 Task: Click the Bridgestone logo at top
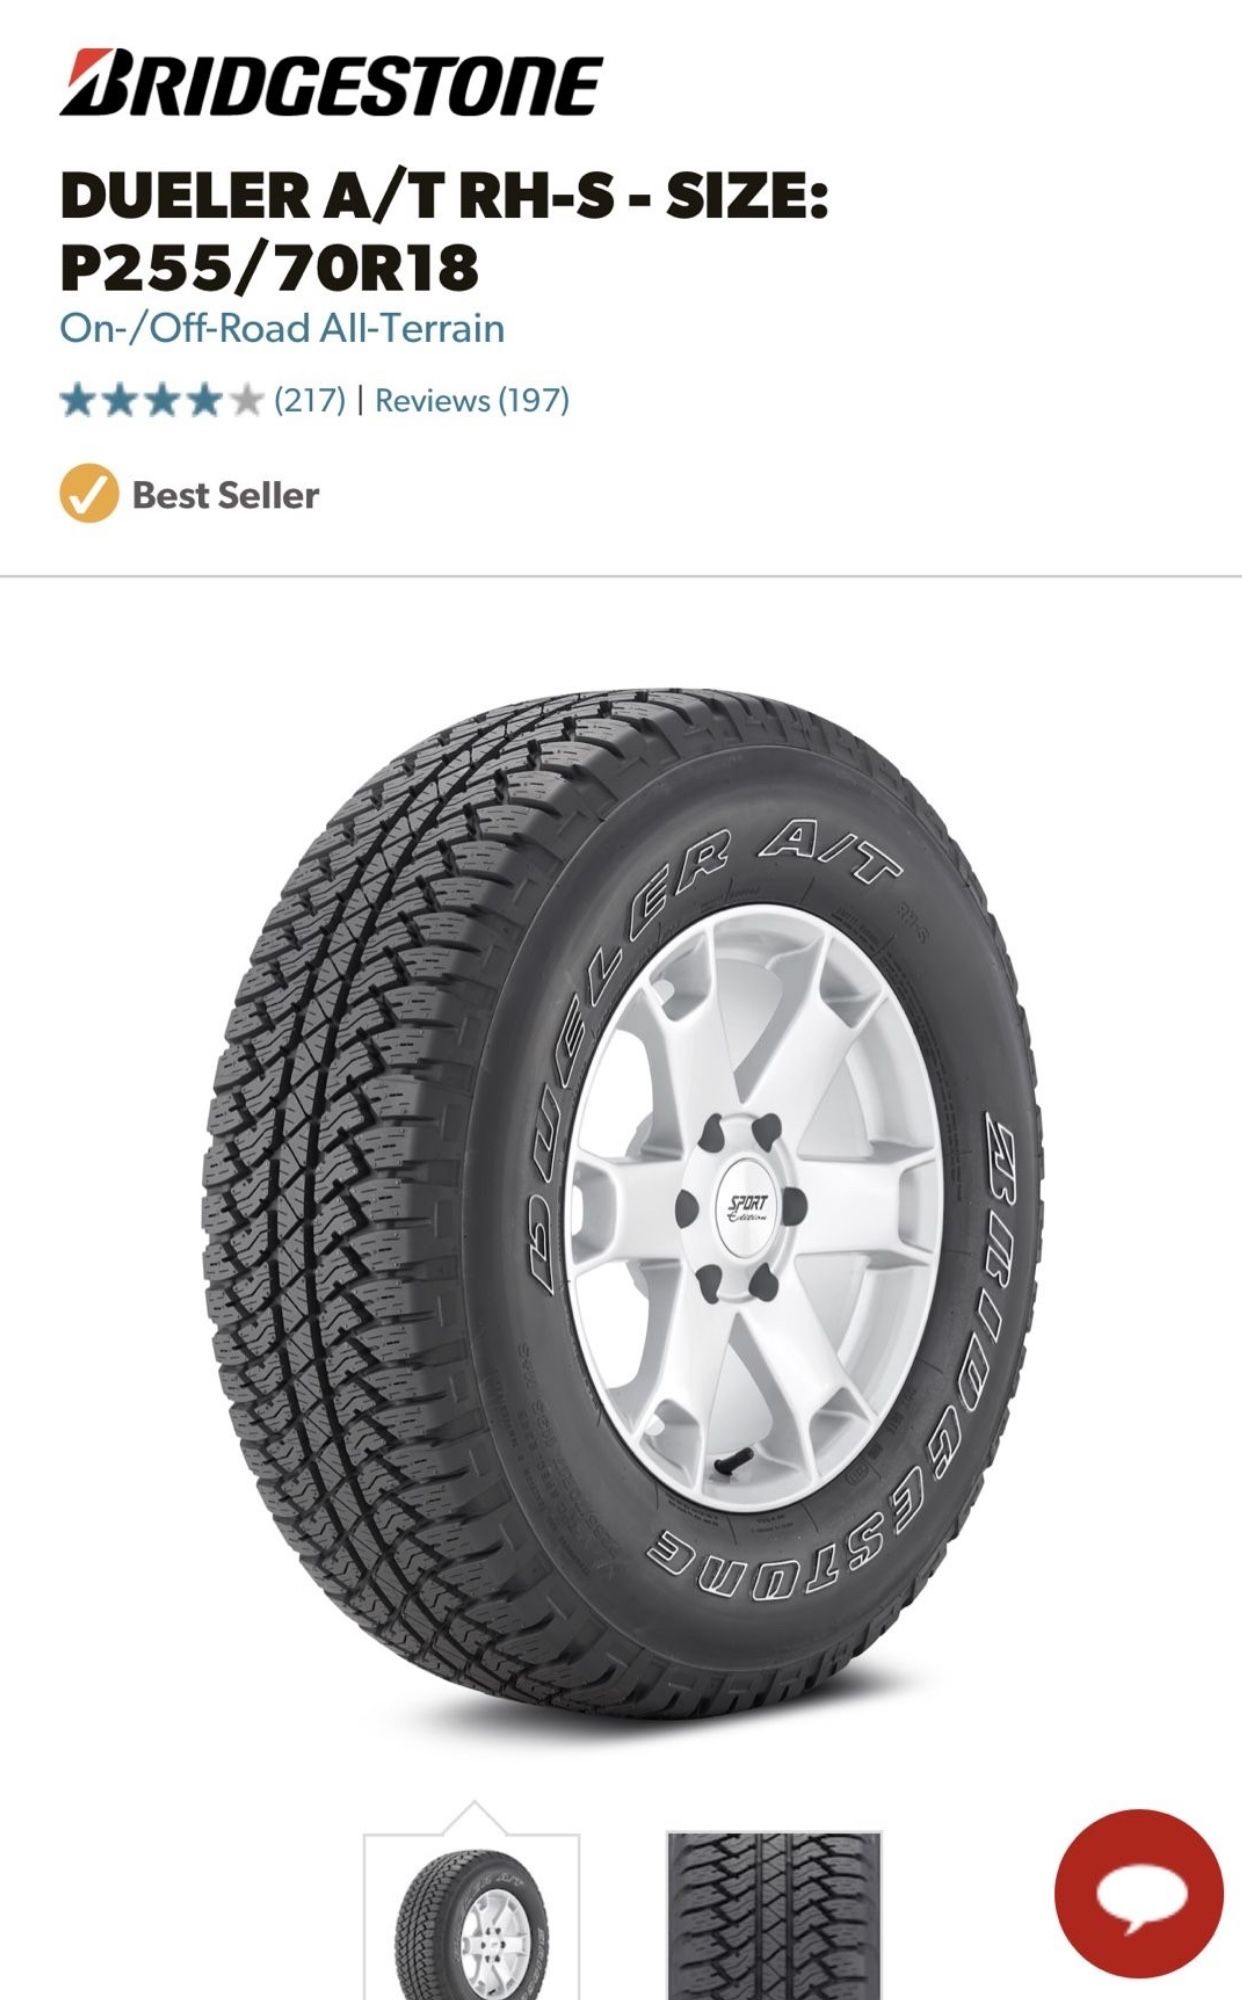(331, 84)
